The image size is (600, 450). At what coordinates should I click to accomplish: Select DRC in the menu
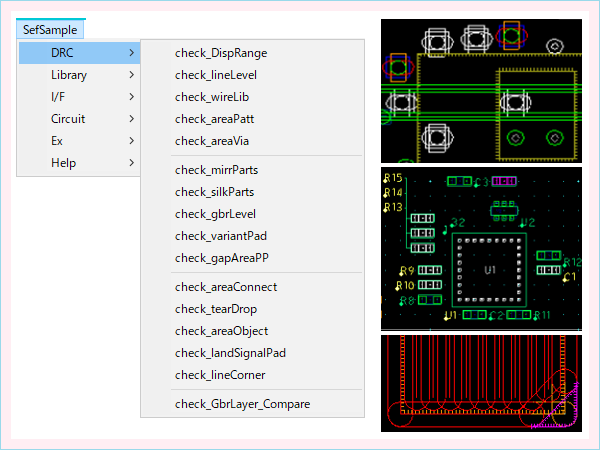(62, 52)
